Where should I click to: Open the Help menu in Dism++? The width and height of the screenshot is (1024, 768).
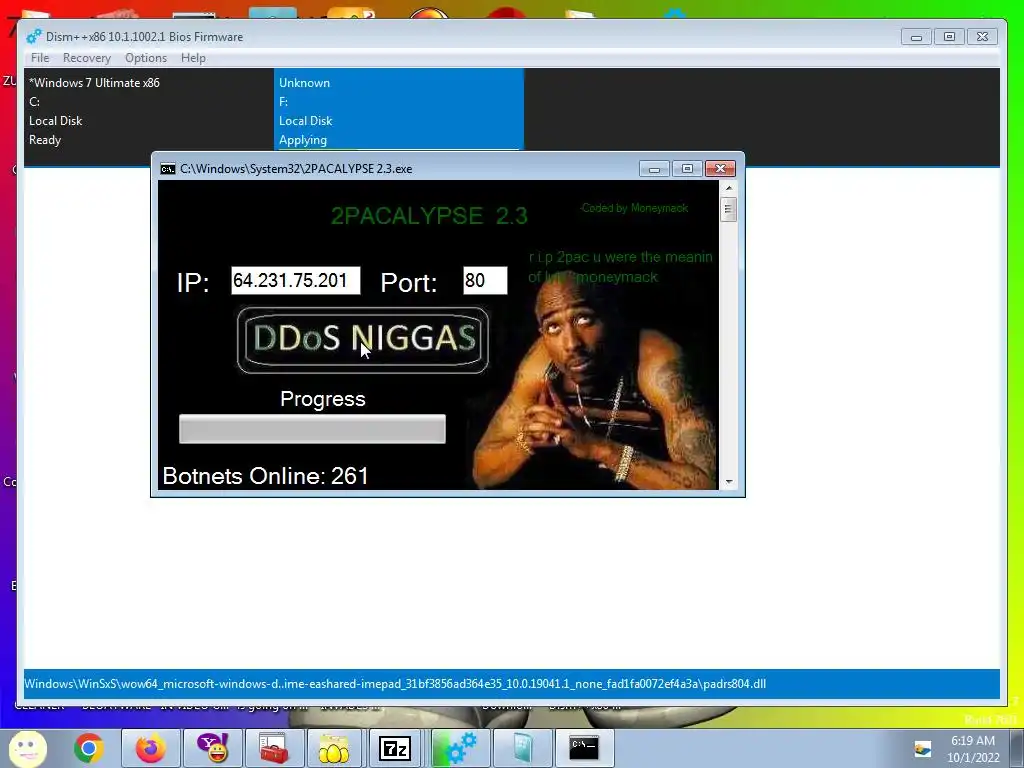(x=193, y=57)
